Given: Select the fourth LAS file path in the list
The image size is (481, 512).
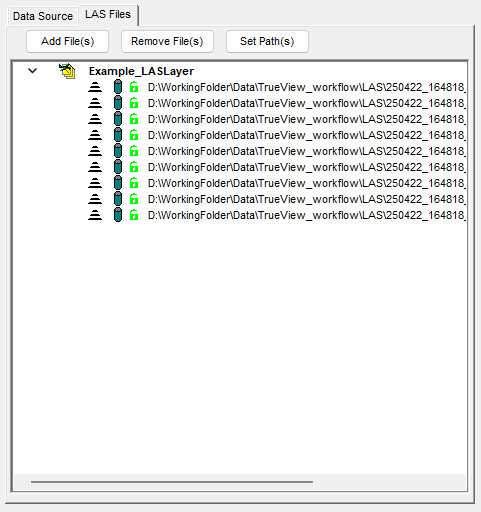Looking at the screenshot, I should 307,135.
